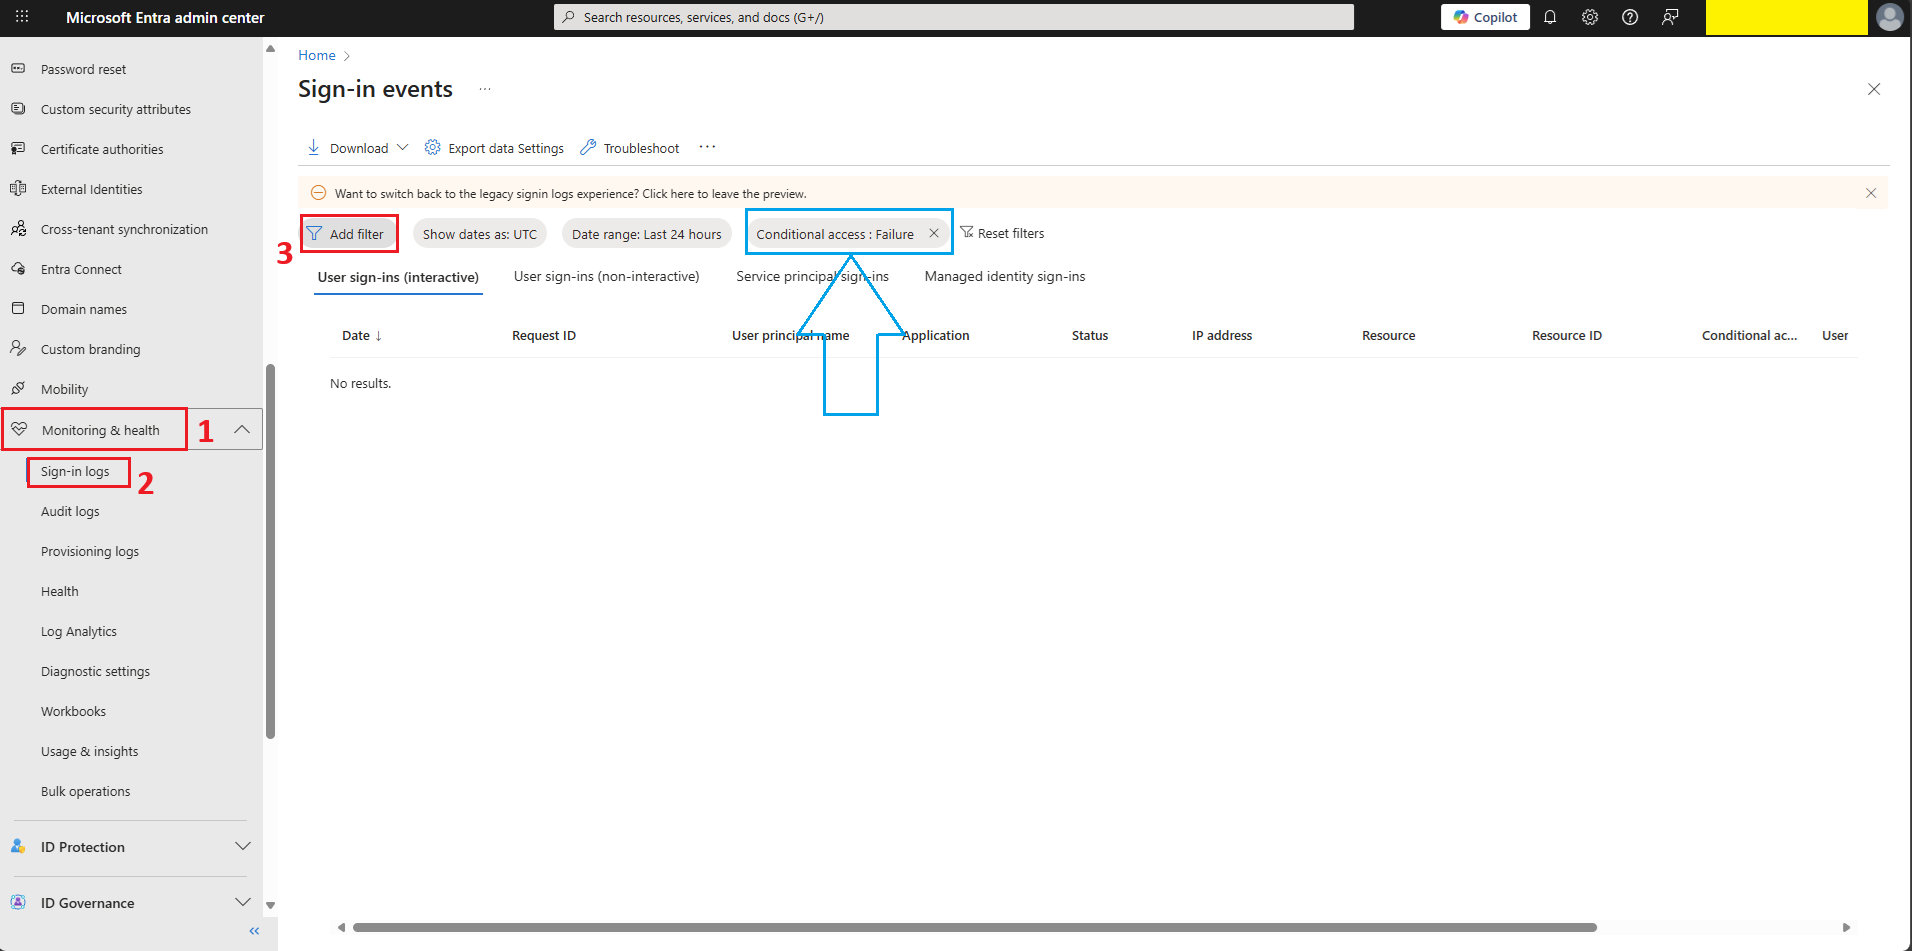Open the Managed identity sign-ins tab
This screenshot has height=951, width=1912.
pos(1004,276)
